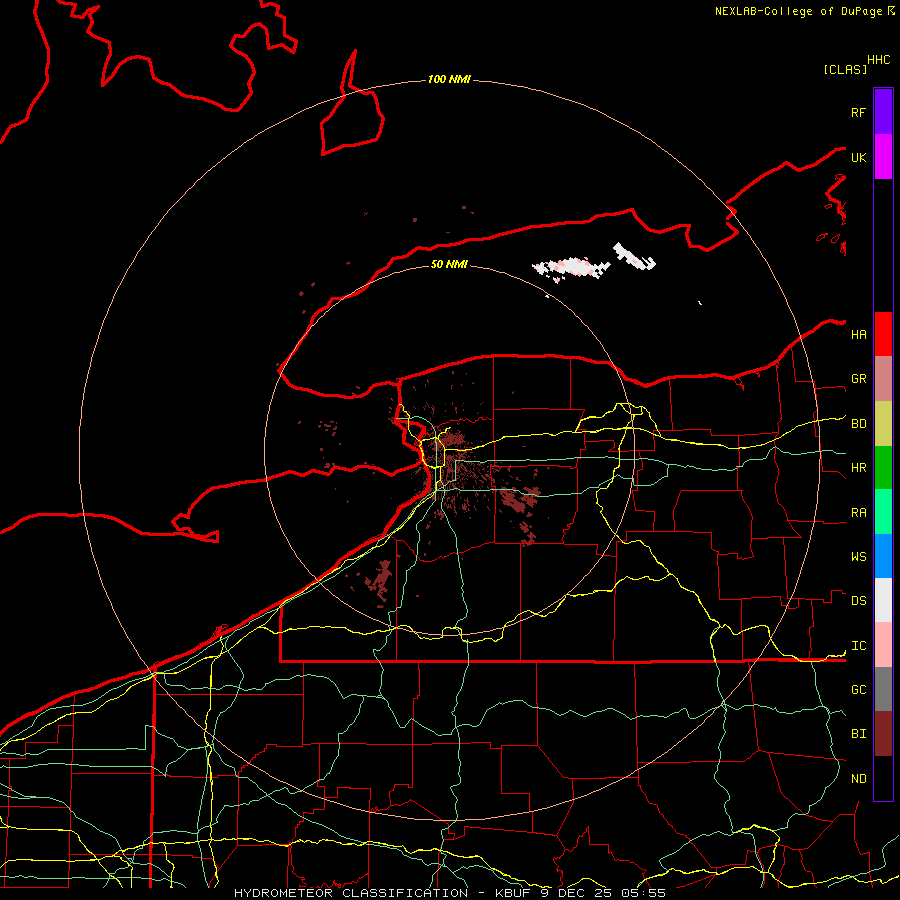Click the RA legend label
The height and width of the screenshot is (900, 900).
858,513
